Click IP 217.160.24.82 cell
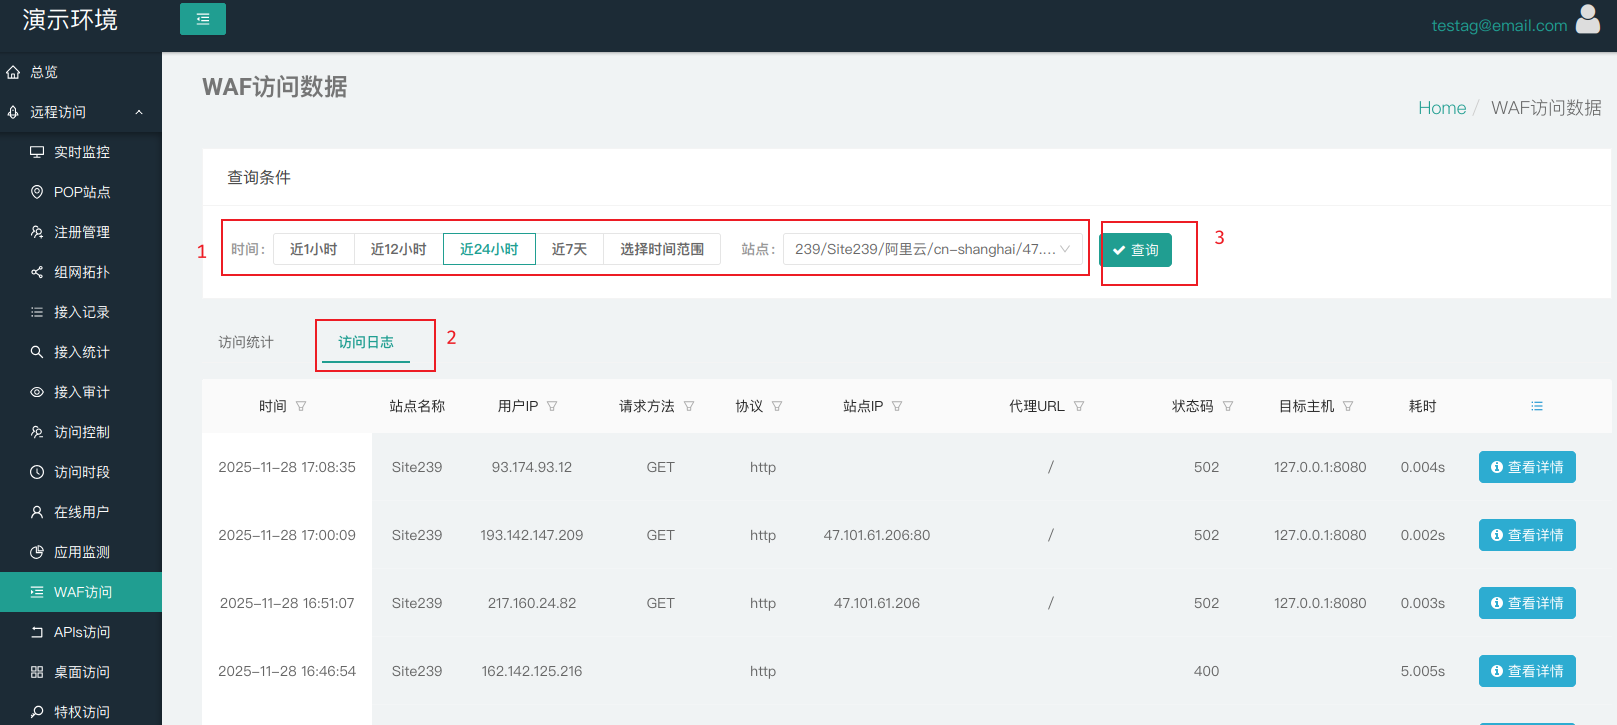 [x=532, y=603]
